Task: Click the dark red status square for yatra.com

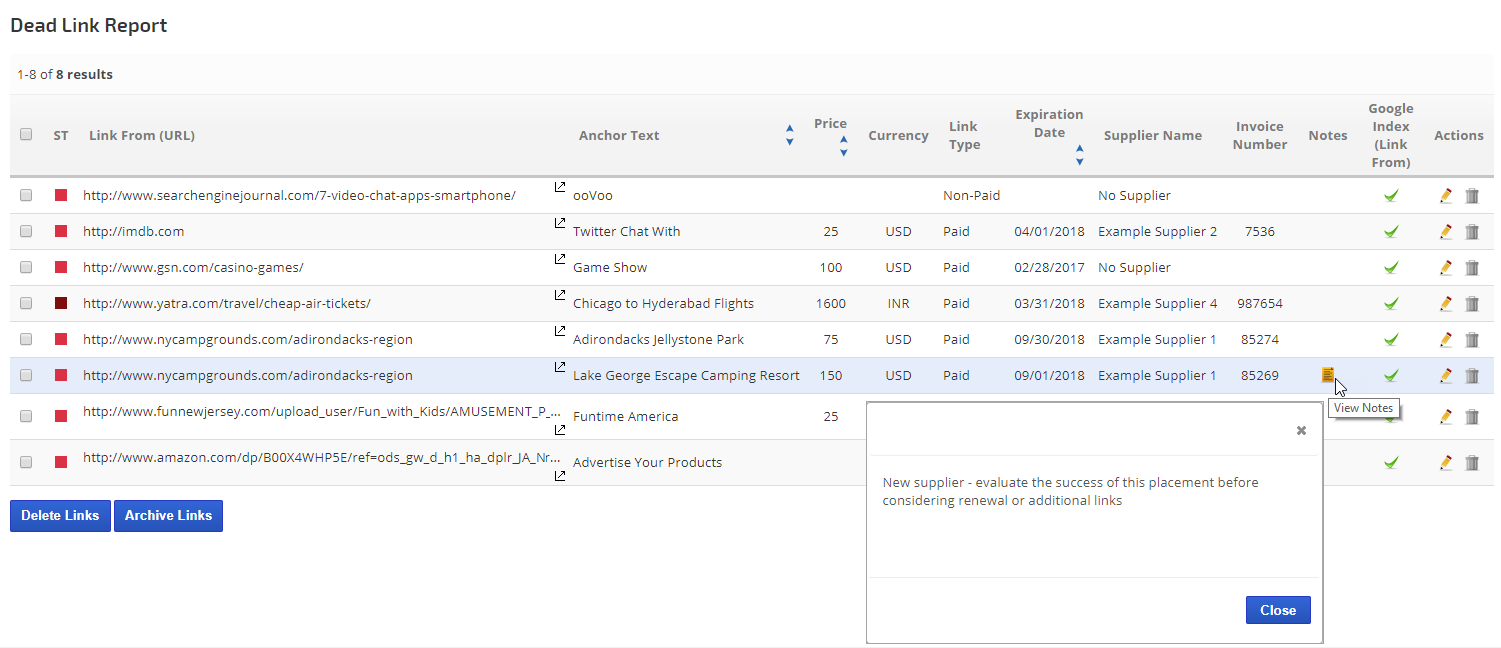Action: pyautogui.click(x=61, y=304)
